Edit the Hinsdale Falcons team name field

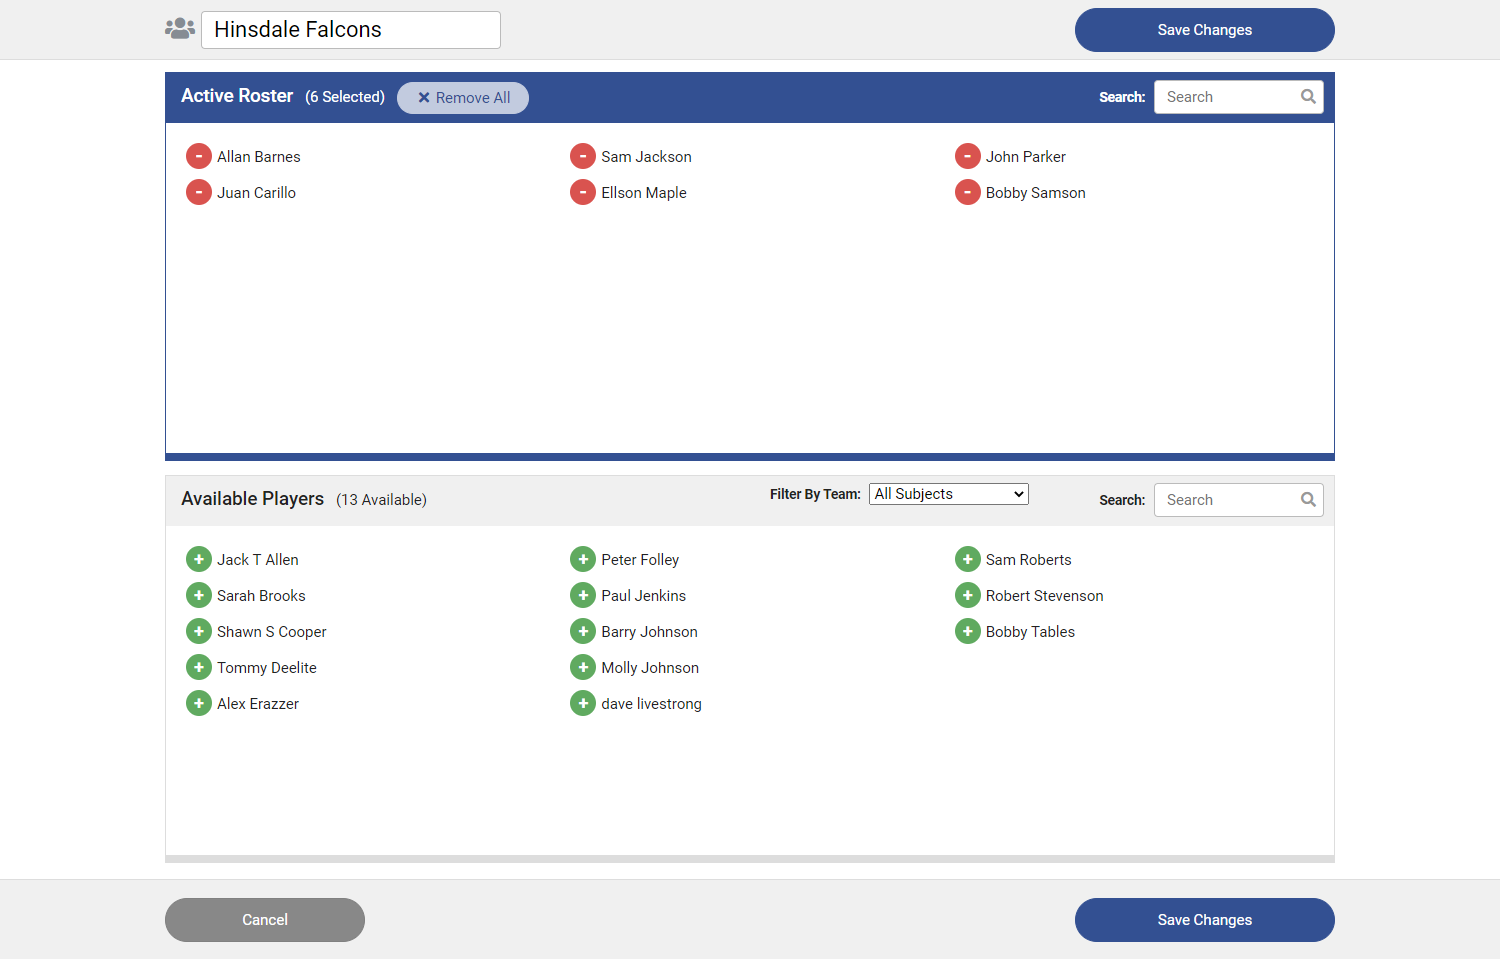tap(350, 29)
